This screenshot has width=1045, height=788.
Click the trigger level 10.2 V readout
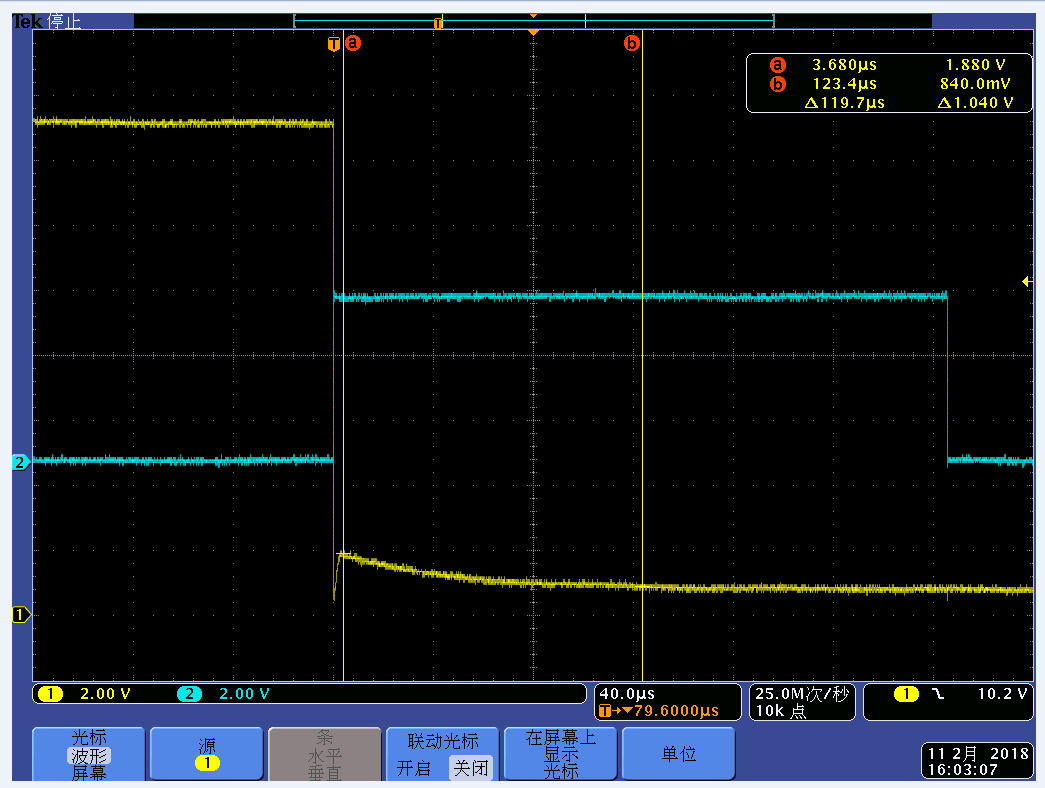(1003, 694)
